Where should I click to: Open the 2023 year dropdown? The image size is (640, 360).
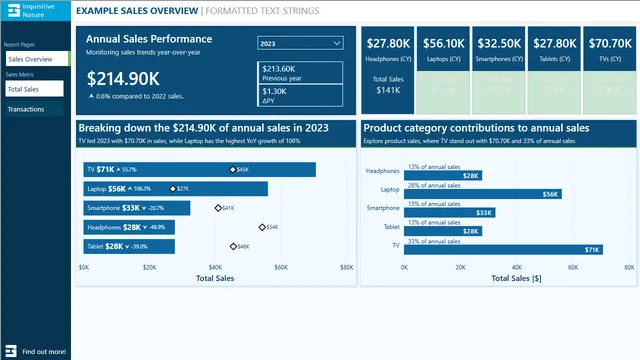[x=300, y=43]
